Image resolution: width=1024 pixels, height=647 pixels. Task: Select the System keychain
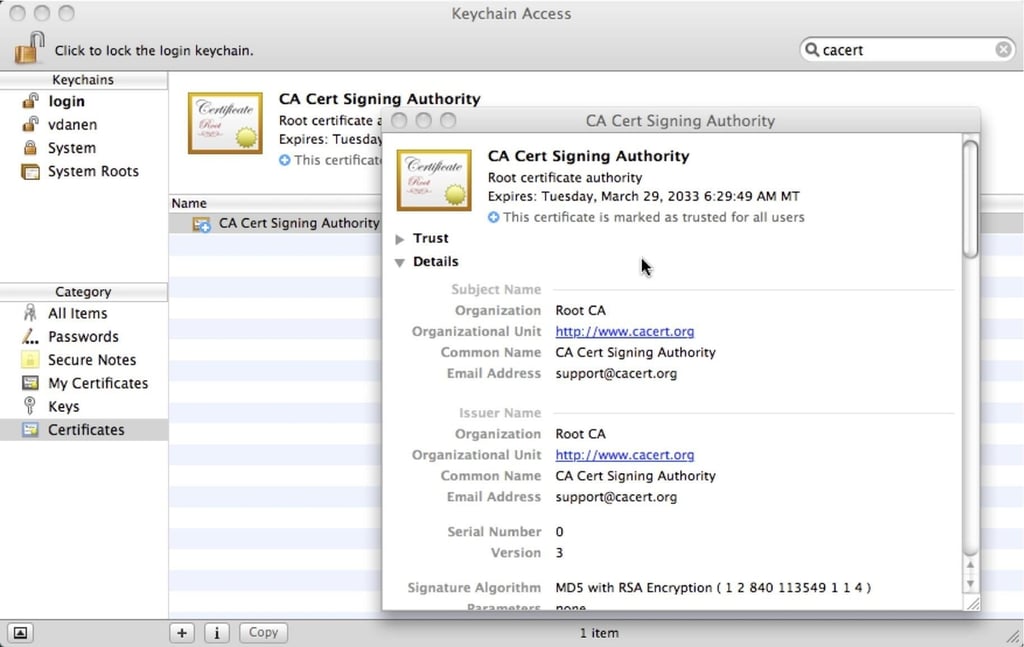point(71,148)
